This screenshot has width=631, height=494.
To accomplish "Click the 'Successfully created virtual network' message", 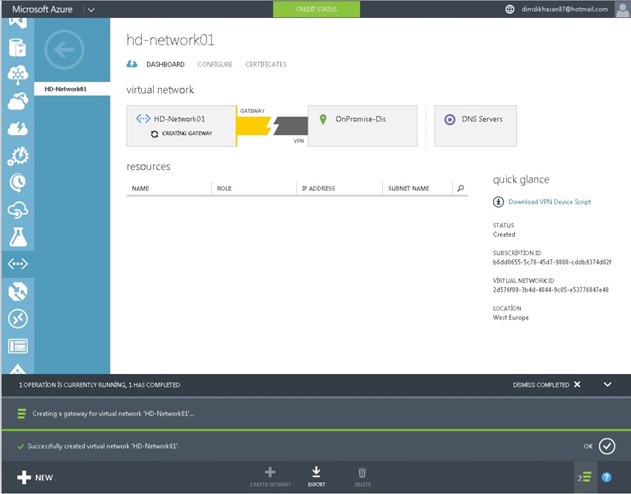I will (103, 446).
